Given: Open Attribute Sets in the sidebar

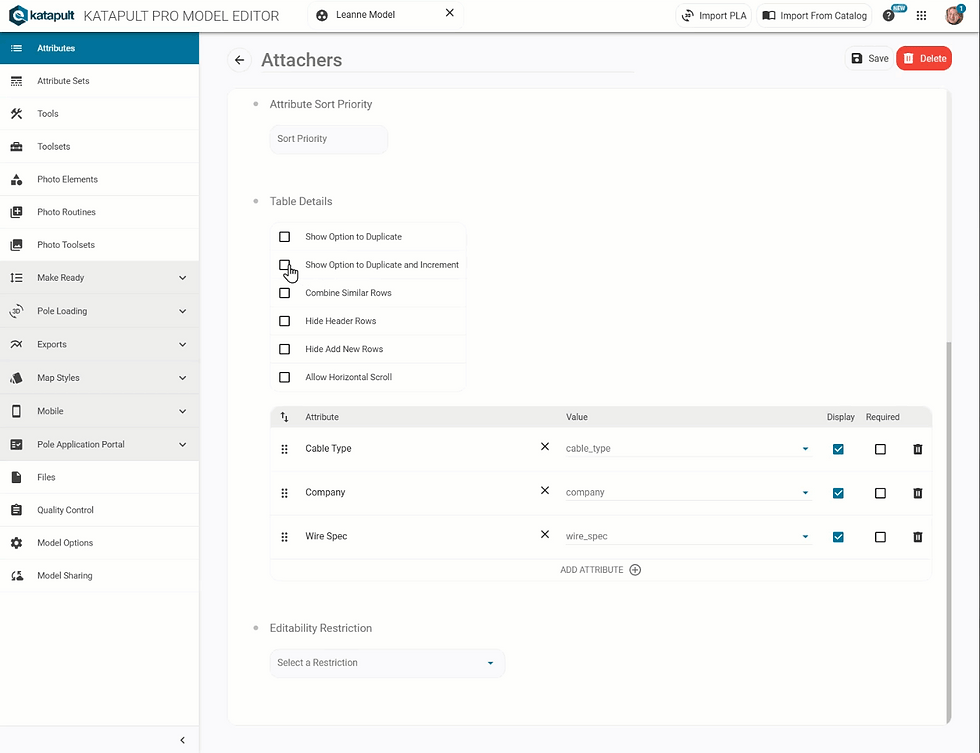Looking at the screenshot, I should point(99,81).
